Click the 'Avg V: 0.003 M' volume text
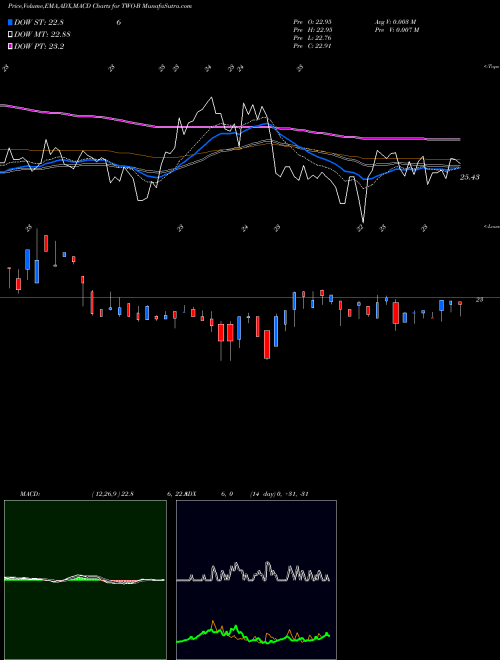500x660 pixels. pyautogui.click(x=396, y=21)
